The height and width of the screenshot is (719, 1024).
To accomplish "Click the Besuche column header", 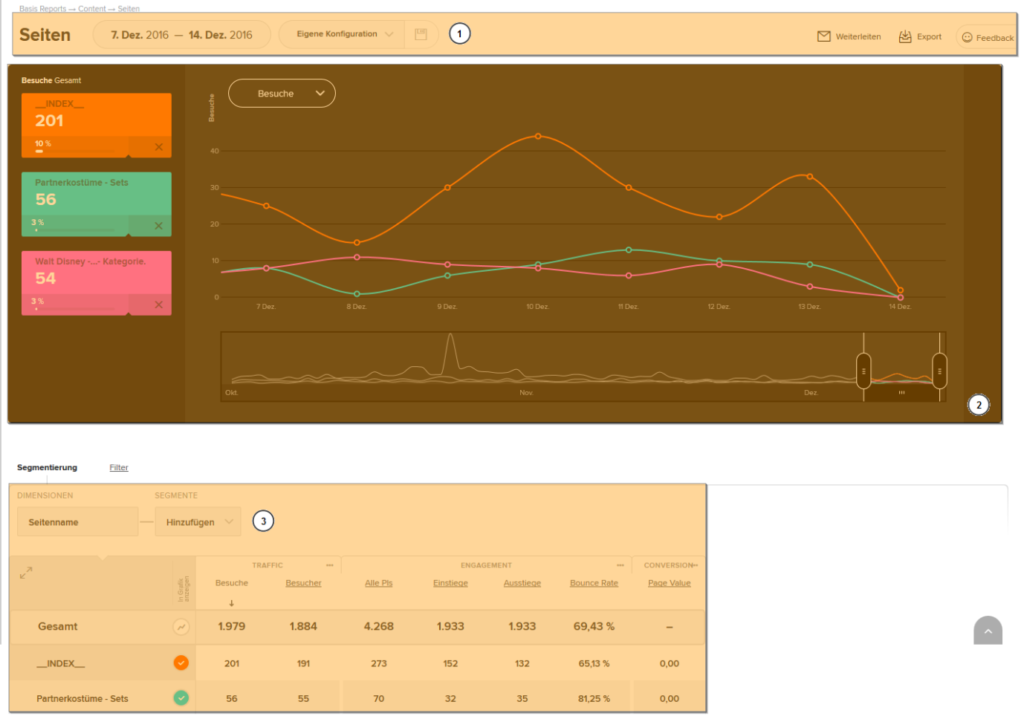I will 231,583.
